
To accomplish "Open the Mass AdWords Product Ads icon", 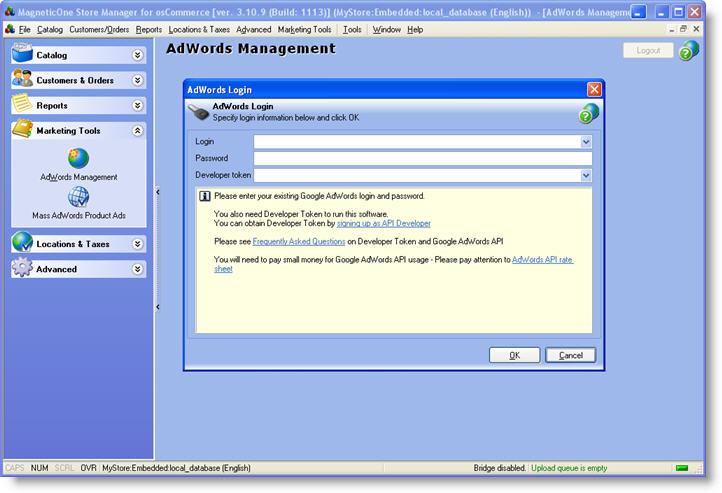I will click(x=78, y=197).
